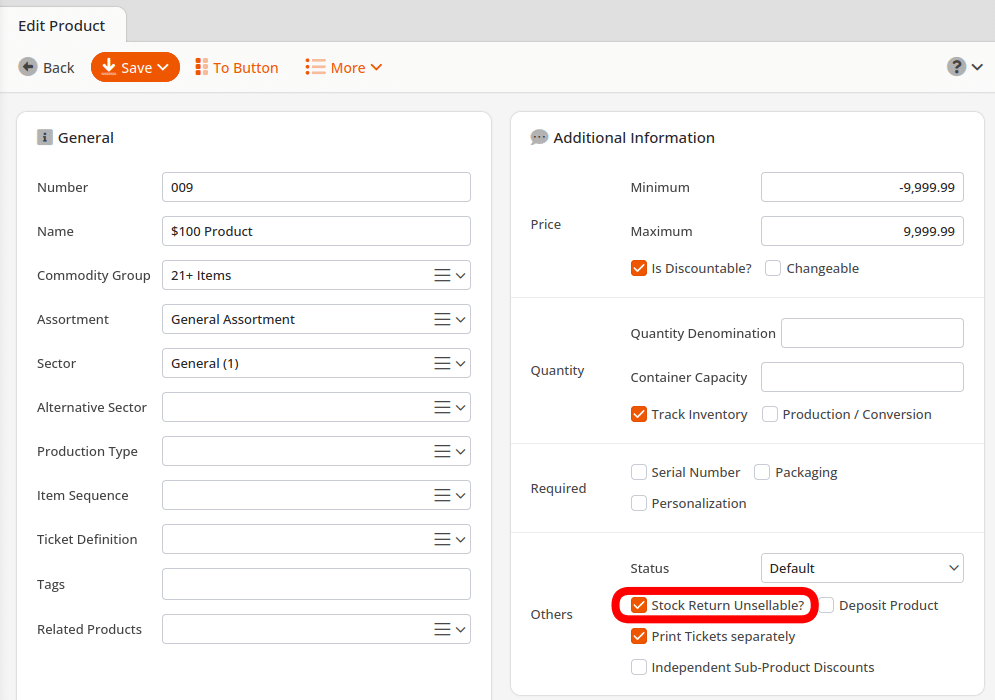Screen dimensions: 995x700
Task: Disable the Track Inventory checkbox
Action: 639,414
